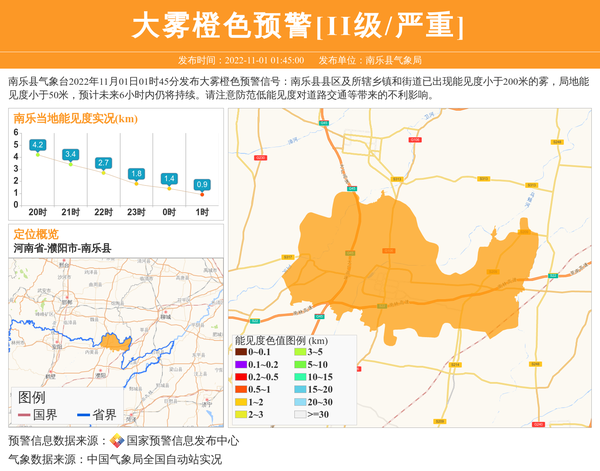Click the orange county shape on overview map
This screenshot has height=471, width=600.
[119, 342]
